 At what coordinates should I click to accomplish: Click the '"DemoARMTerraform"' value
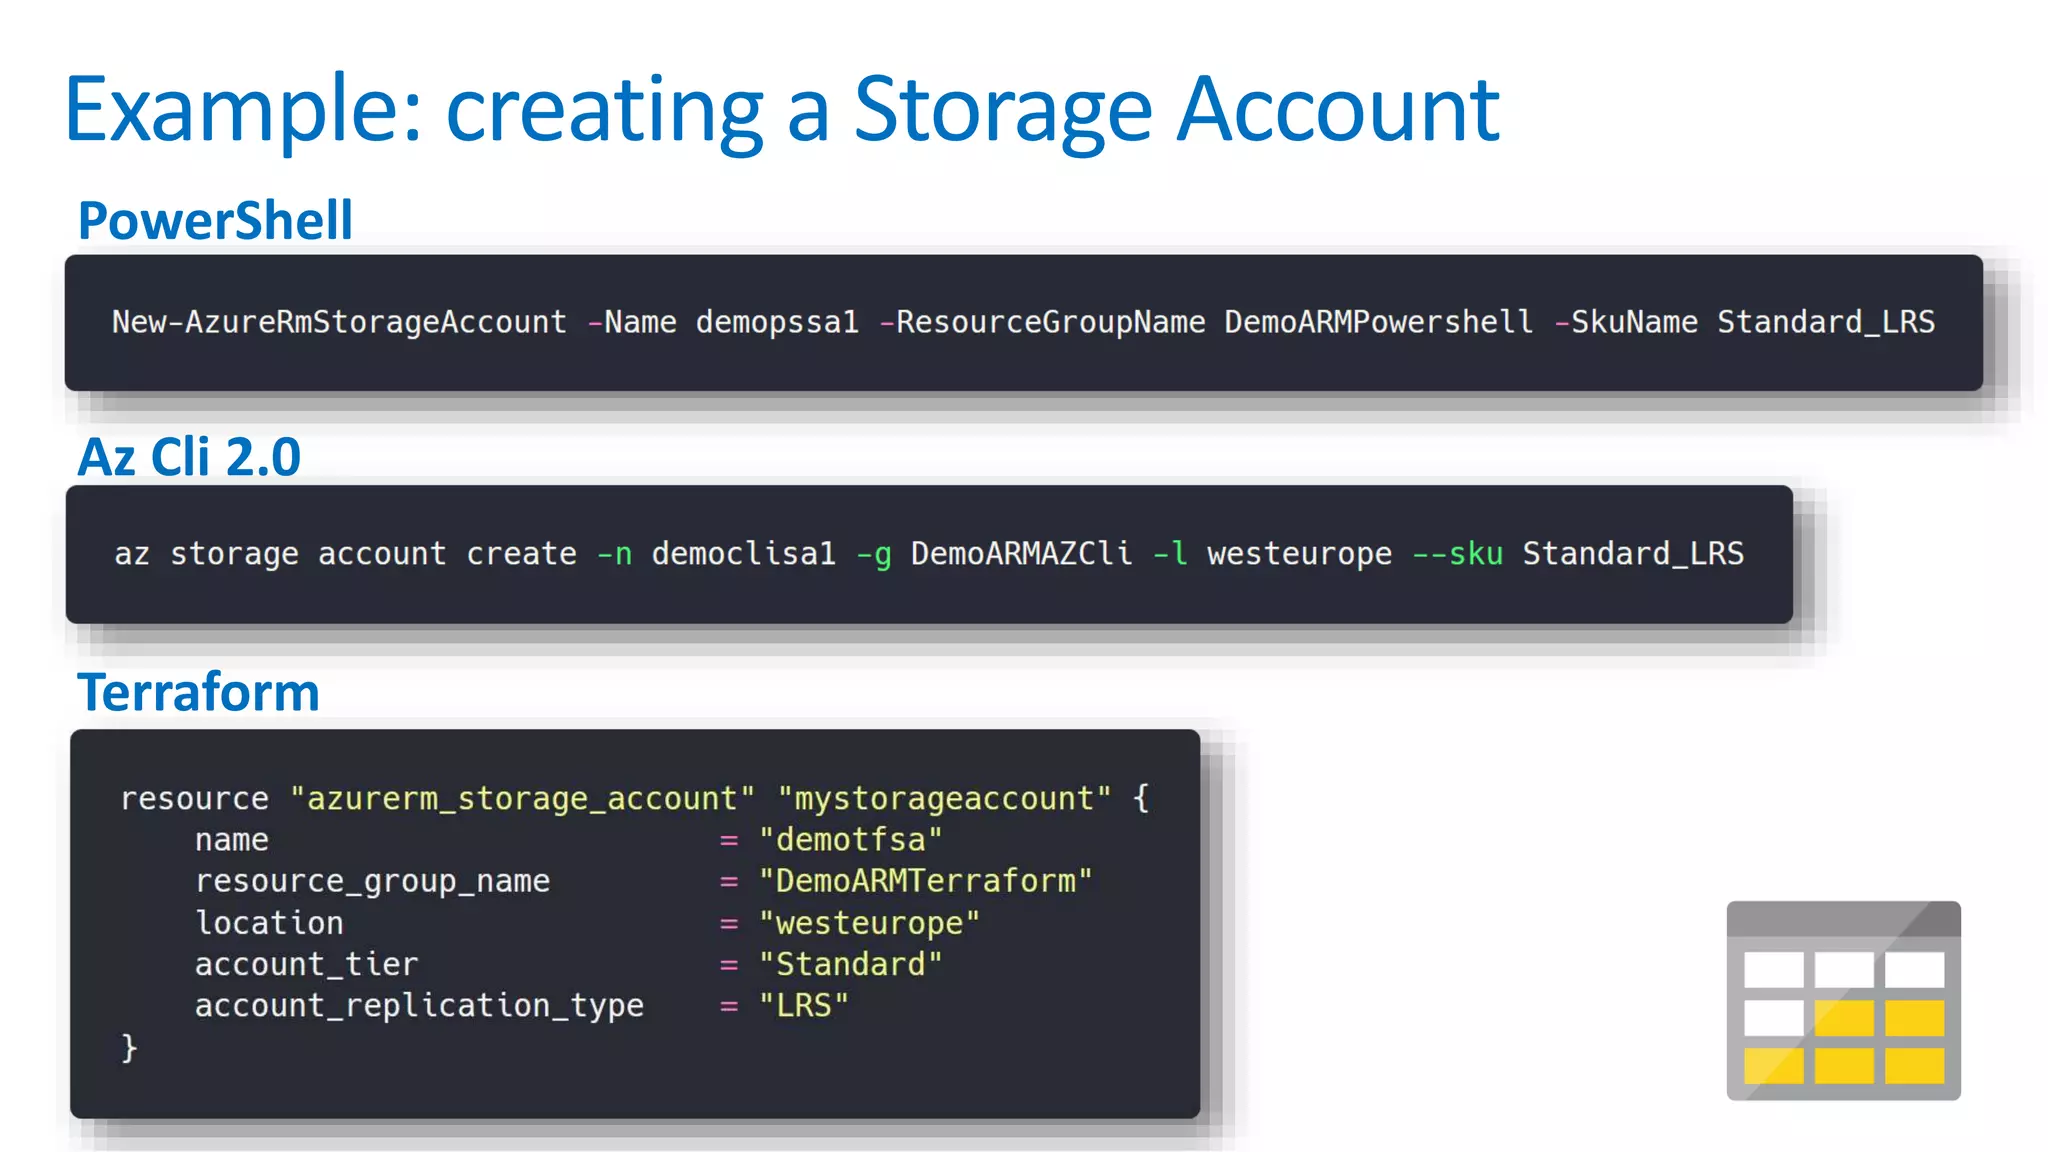[x=925, y=881]
